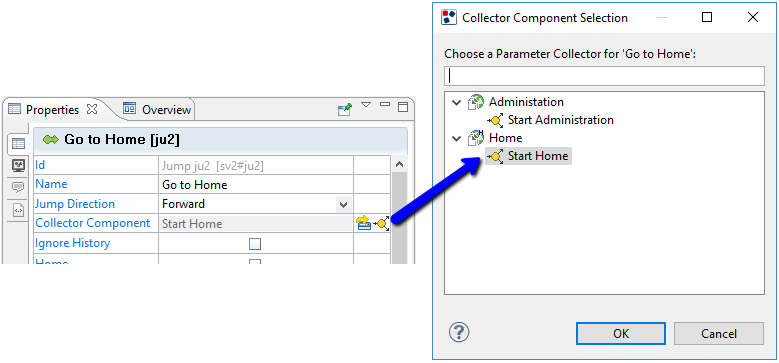Toggle the Ignore History checkbox
This screenshot has width=779, height=363.
255,244
